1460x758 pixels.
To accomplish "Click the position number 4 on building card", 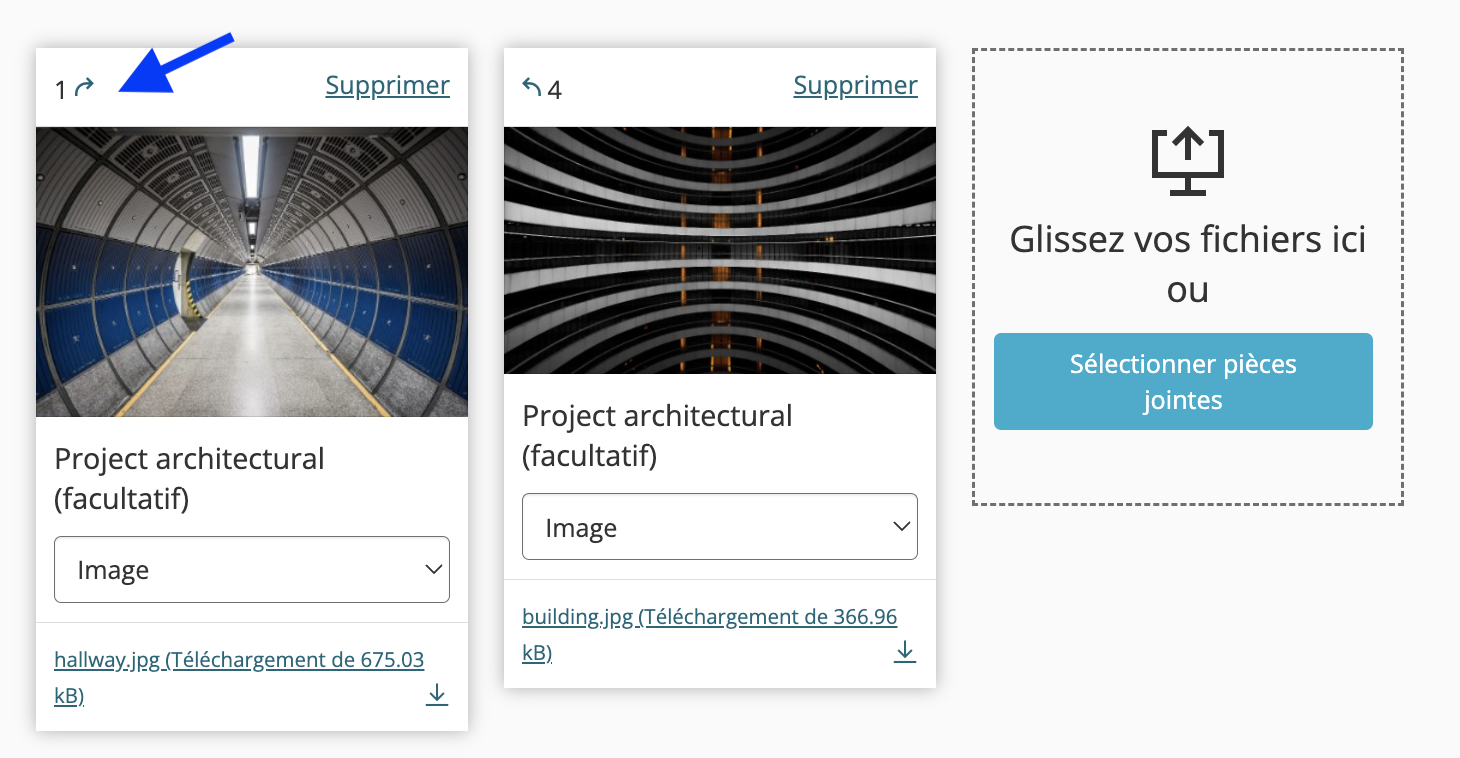I will (x=554, y=91).
